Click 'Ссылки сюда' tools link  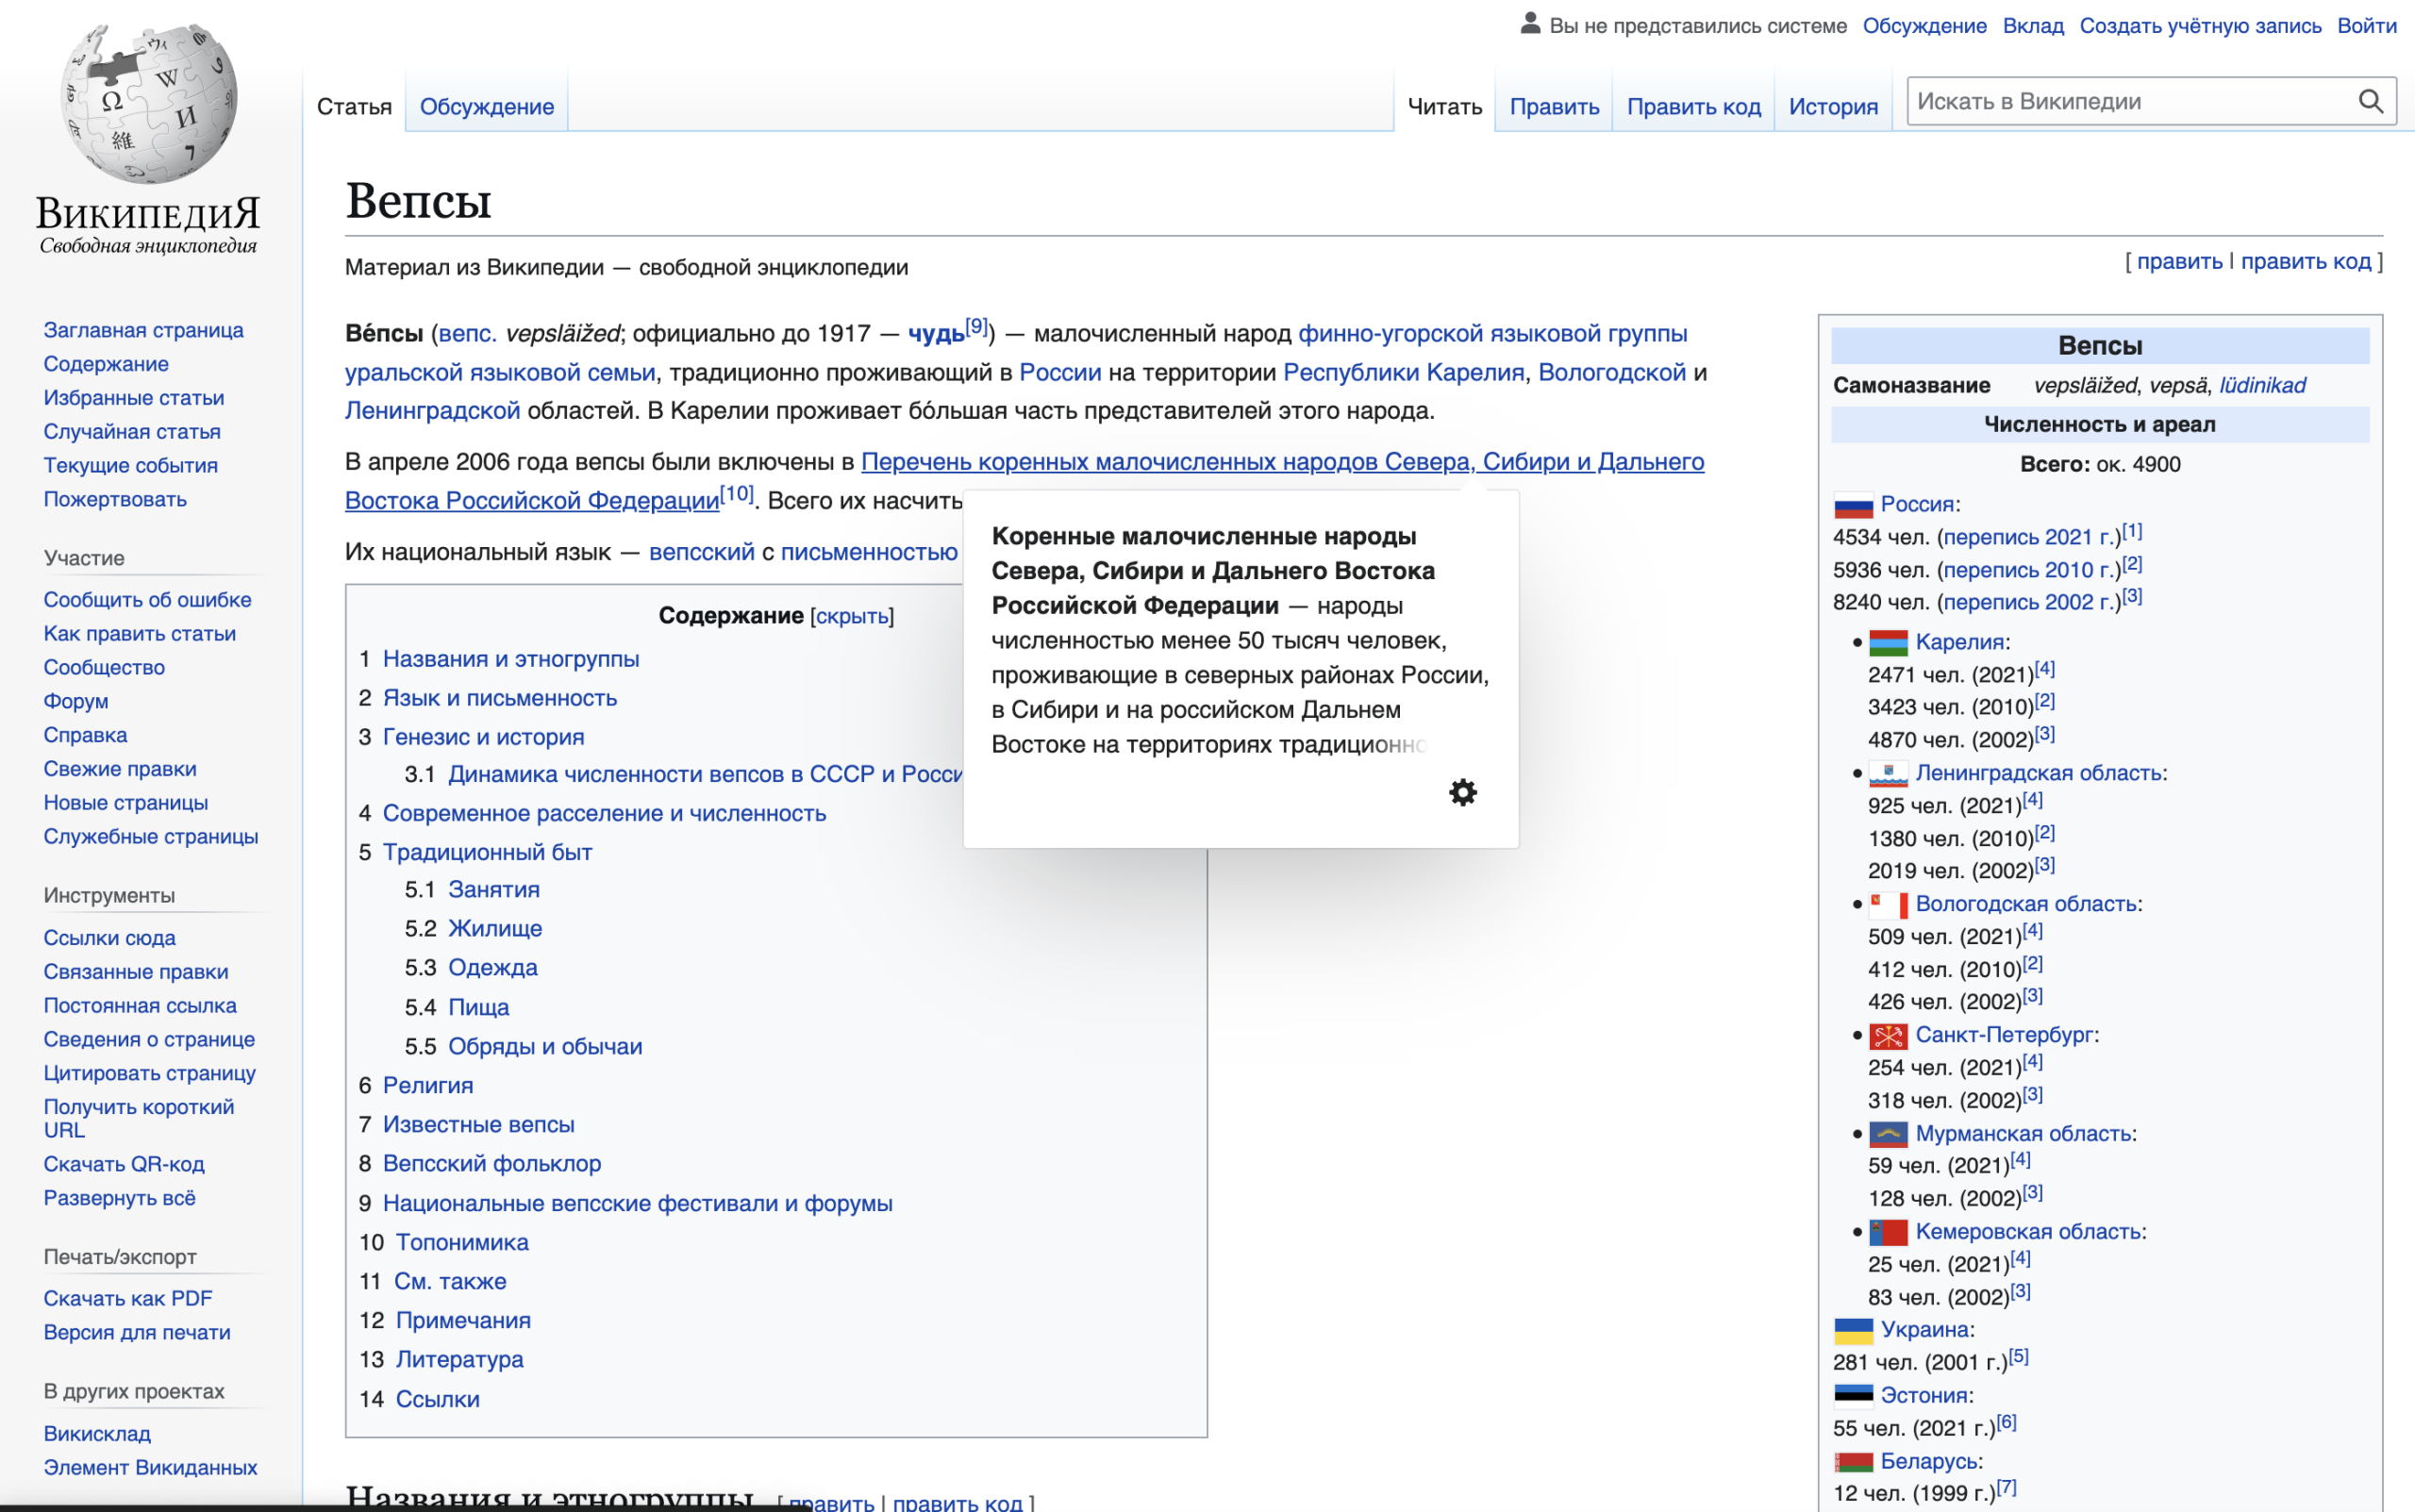[x=109, y=938]
